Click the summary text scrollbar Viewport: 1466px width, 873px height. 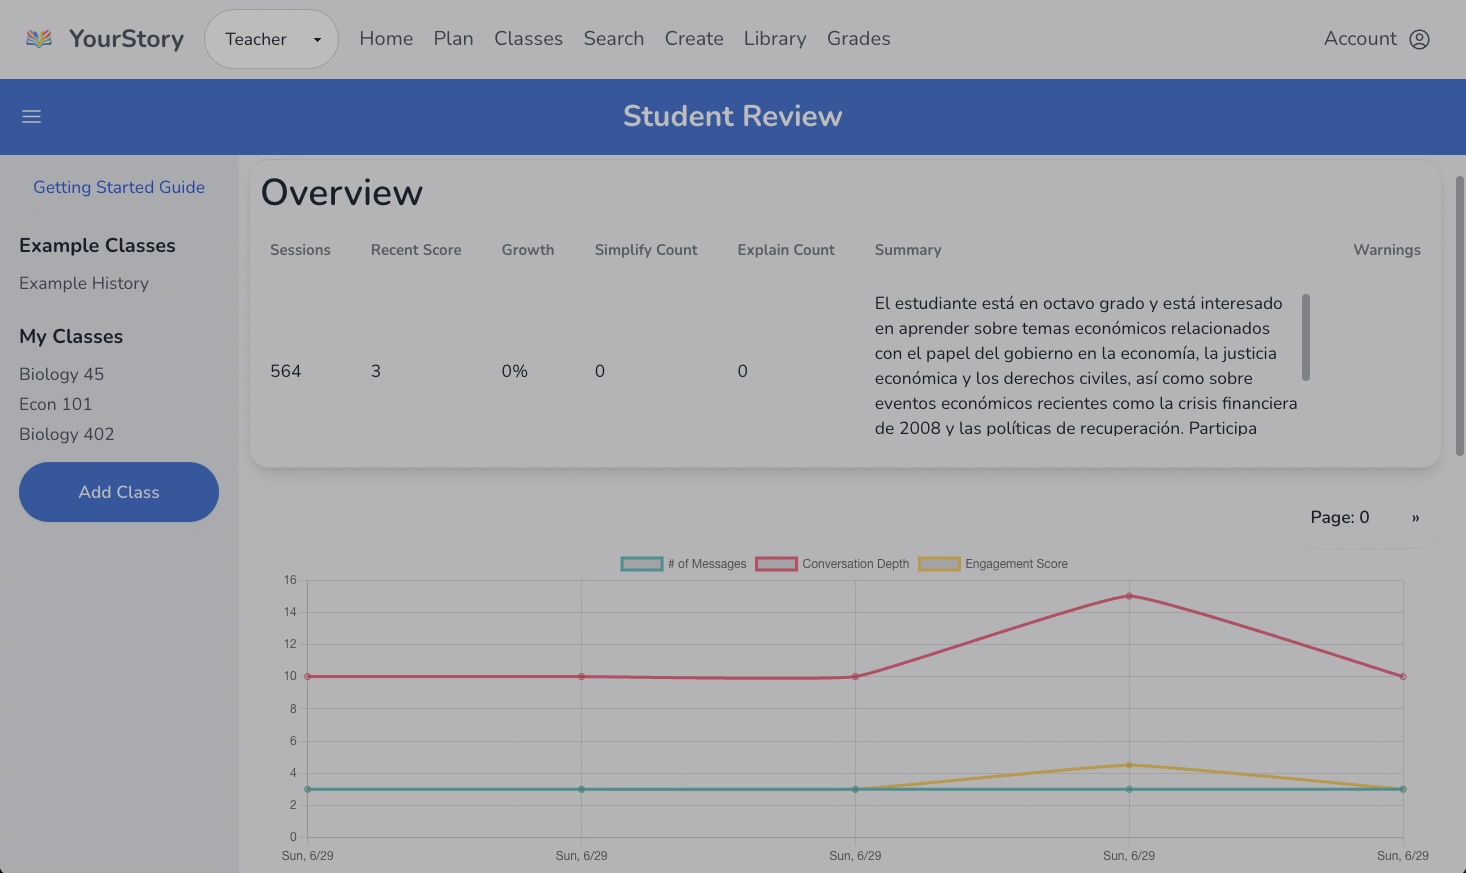pyautogui.click(x=1305, y=338)
